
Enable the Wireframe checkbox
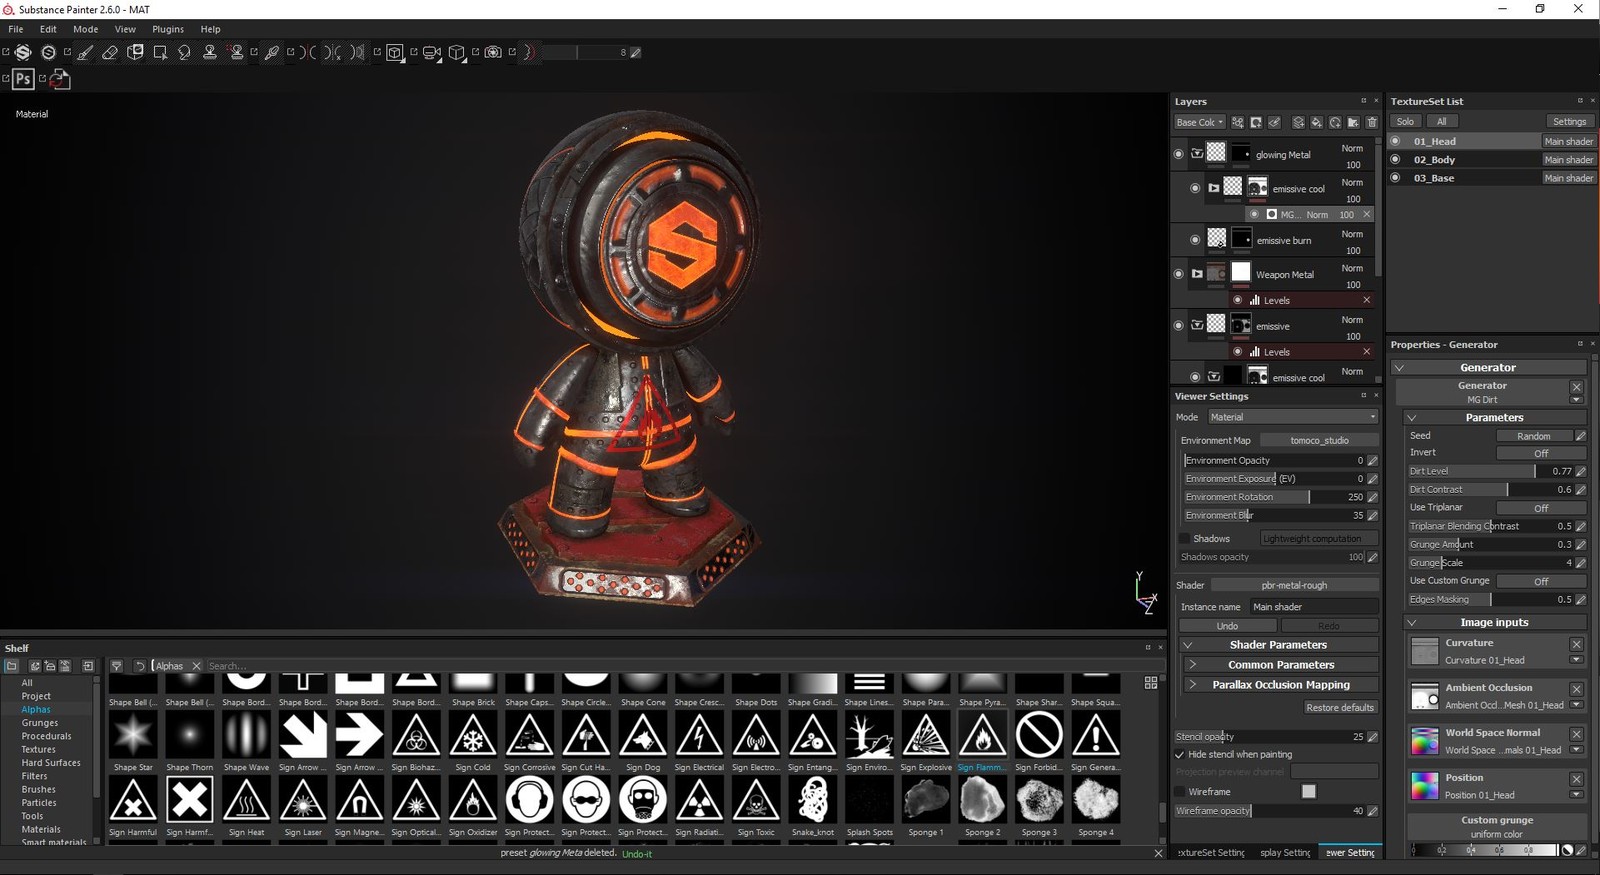(x=1180, y=792)
